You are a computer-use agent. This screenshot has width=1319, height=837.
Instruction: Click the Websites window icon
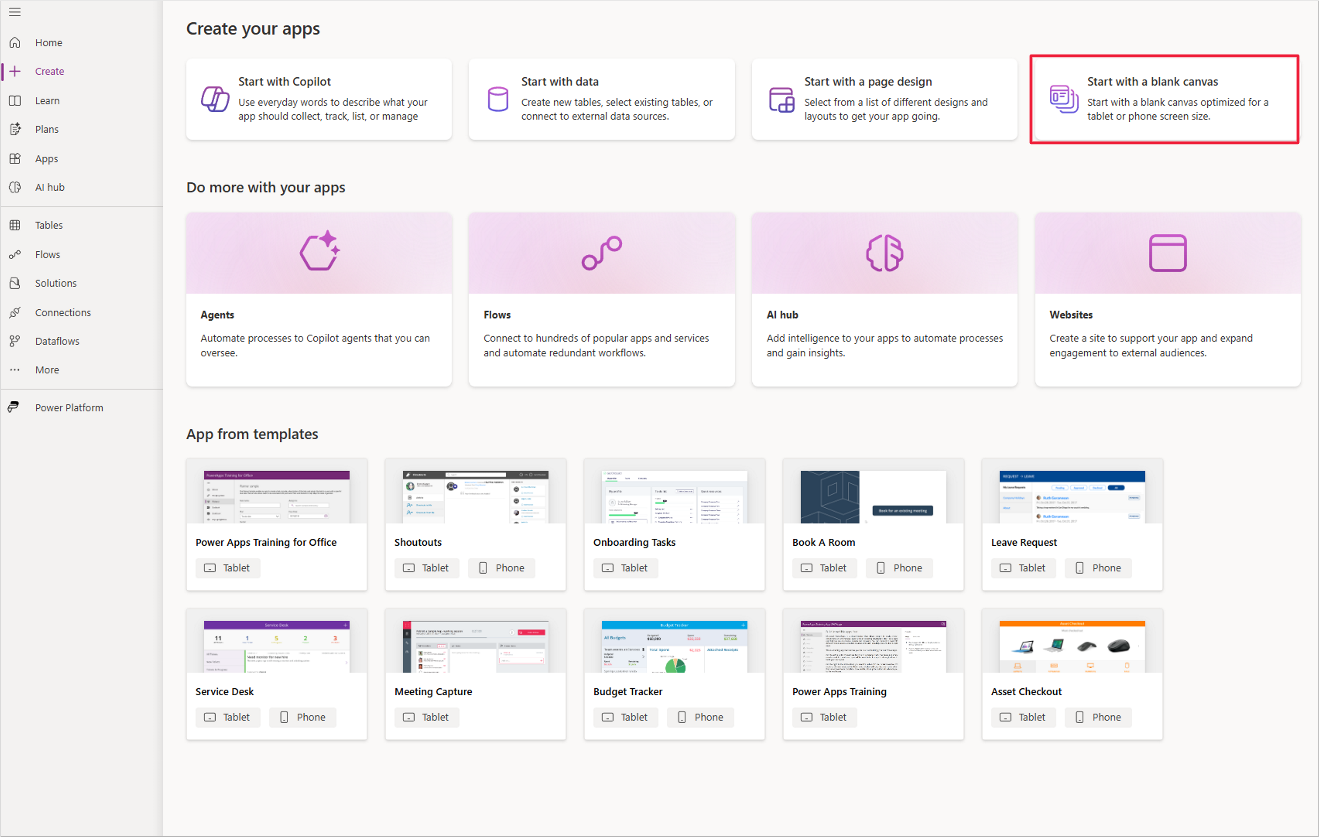click(1168, 252)
